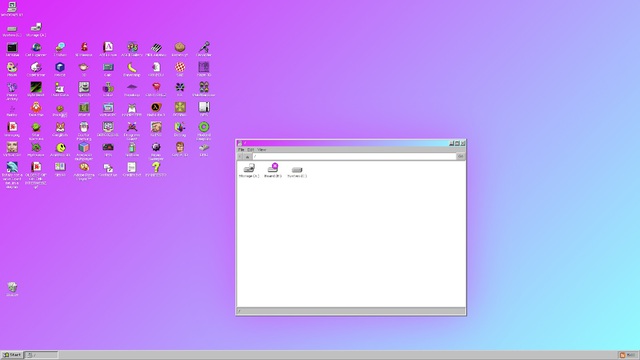Image resolution: width=640 pixels, height=360 pixels.
Task: Open the Edit menu in explorer window
Action: tap(251, 150)
